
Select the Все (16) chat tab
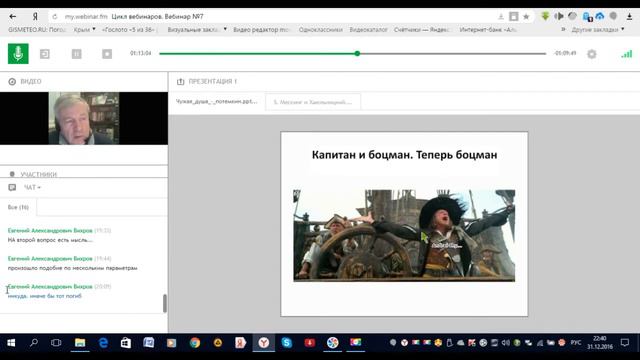pyautogui.click(x=18, y=207)
